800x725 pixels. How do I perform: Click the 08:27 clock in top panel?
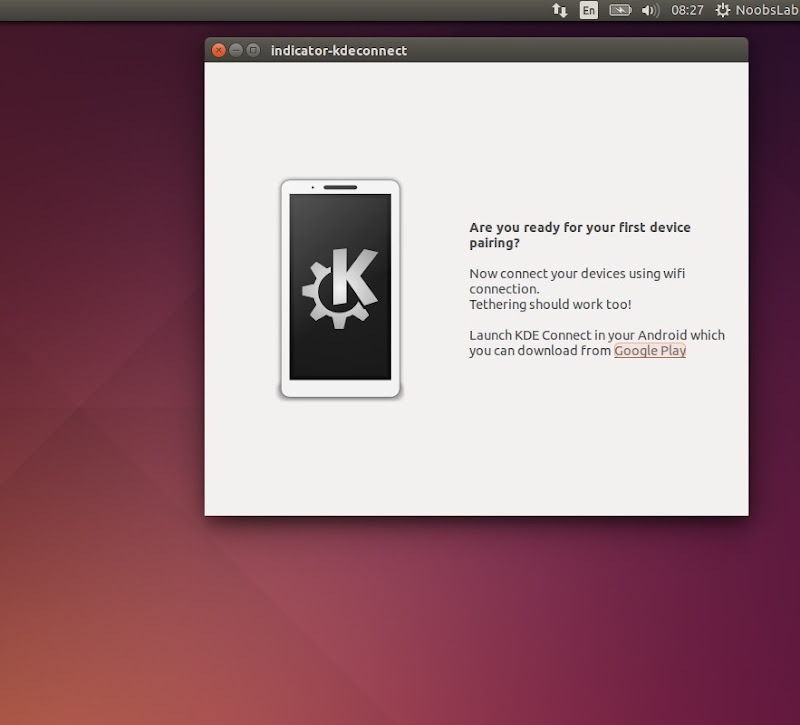pyautogui.click(x=687, y=10)
